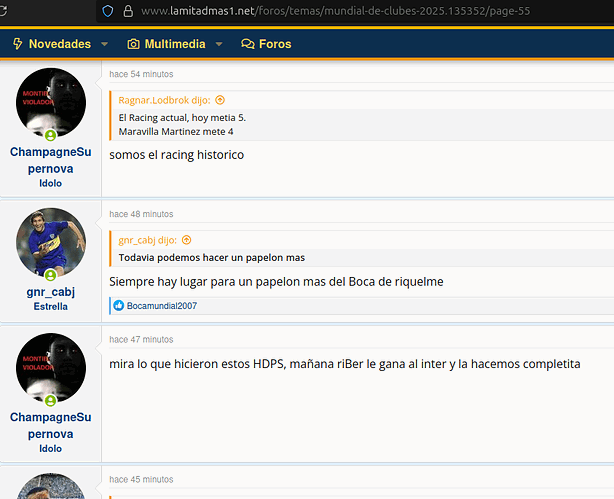
Task: Click the 'Estrella' user title under gnr_cabj
Action: tap(51, 306)
